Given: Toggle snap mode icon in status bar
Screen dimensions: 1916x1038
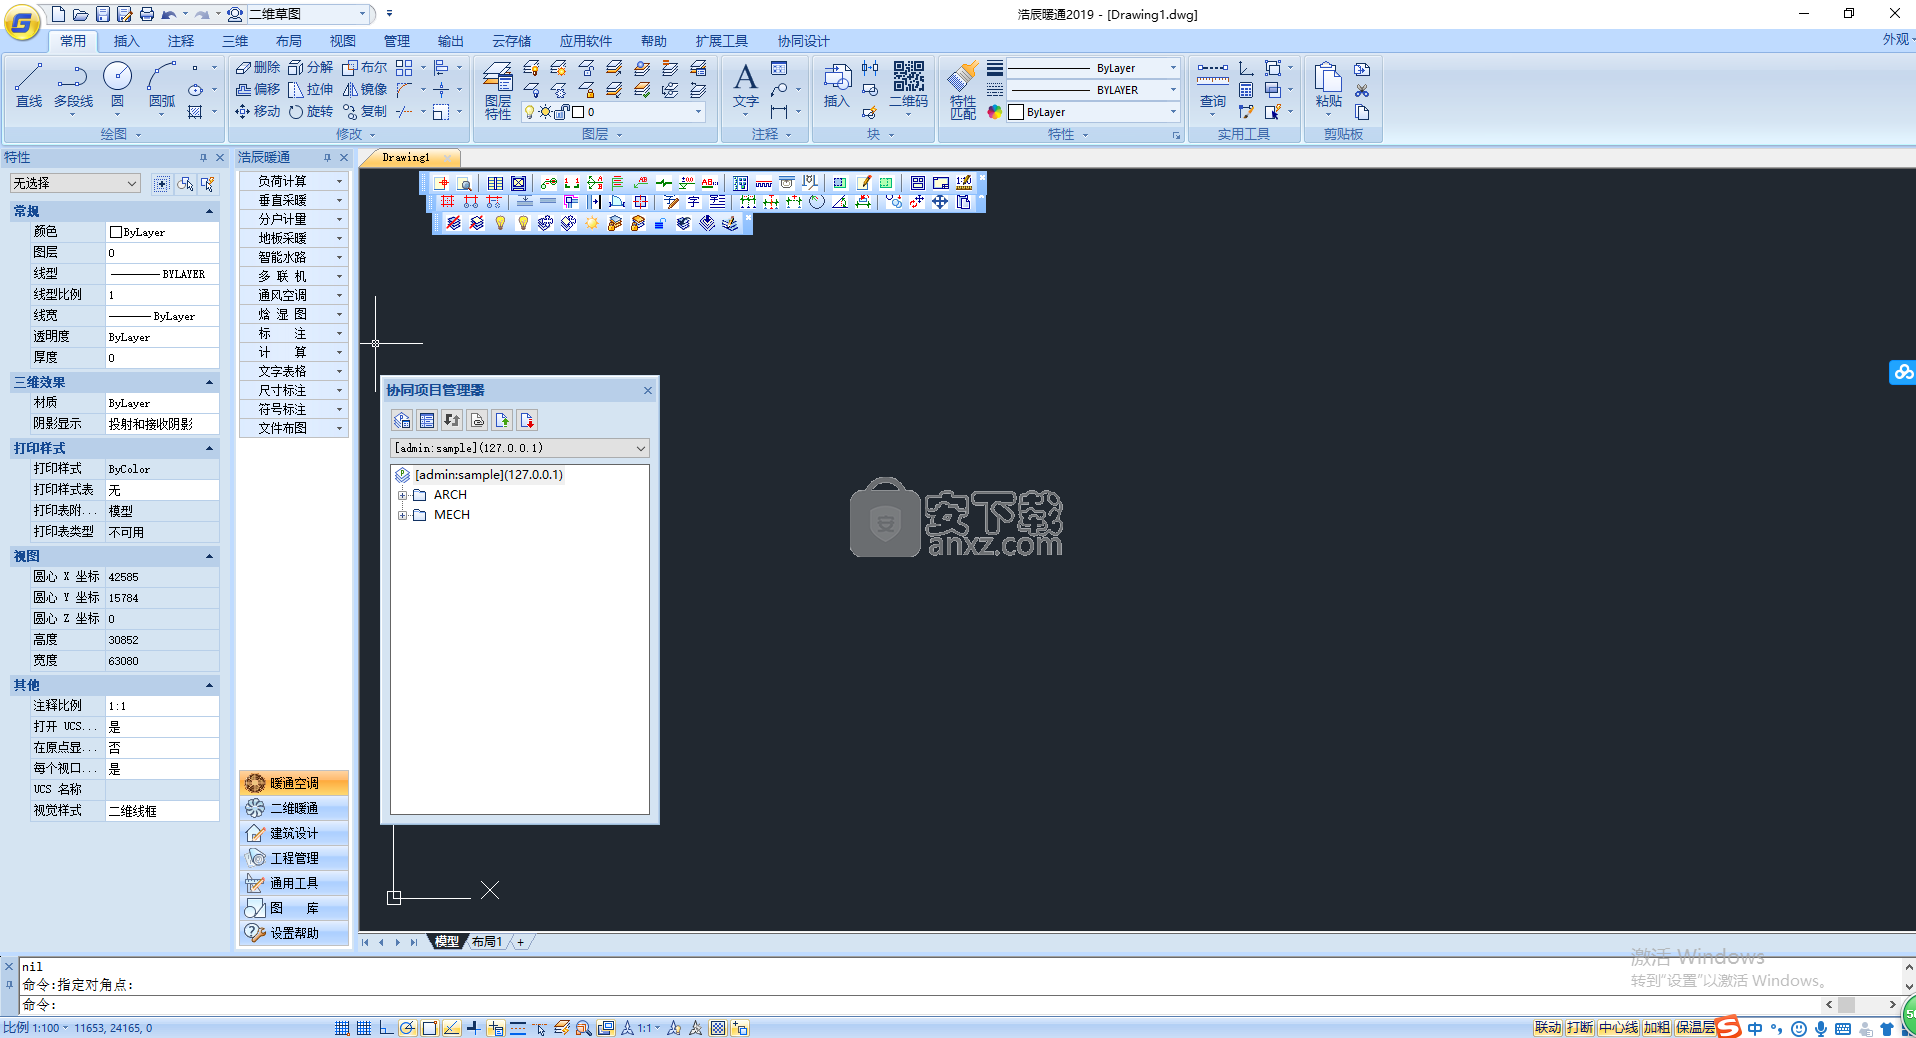Looking at the screenshot, I should click(342, 1028).
